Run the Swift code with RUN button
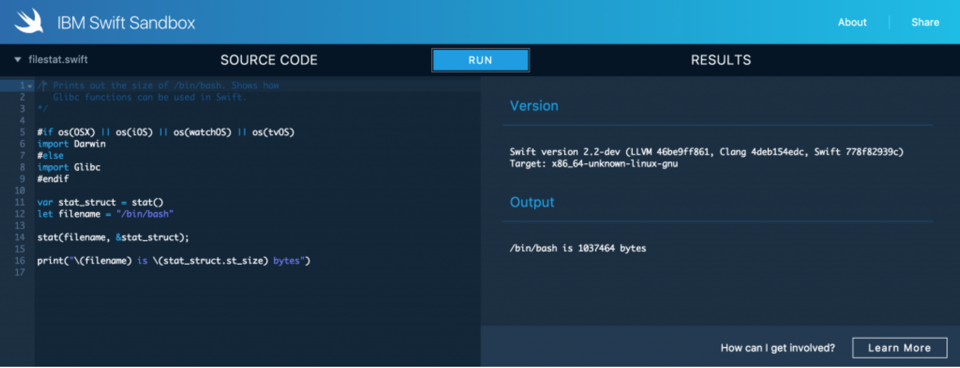The image size is (960, 368). click(x=481, y=60)
